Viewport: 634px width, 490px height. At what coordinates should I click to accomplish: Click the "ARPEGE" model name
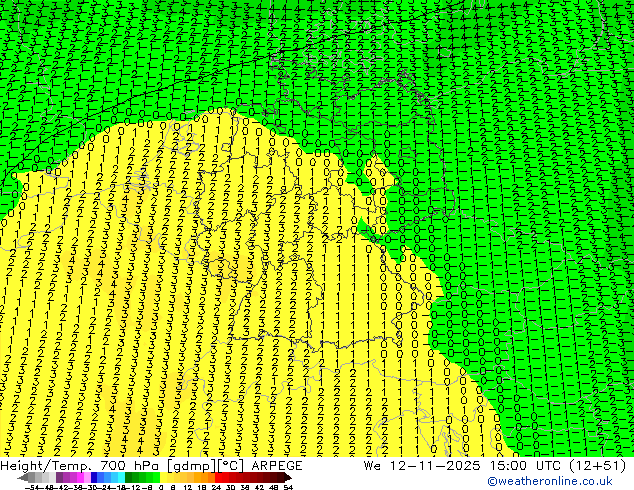(x=277, y=466)
